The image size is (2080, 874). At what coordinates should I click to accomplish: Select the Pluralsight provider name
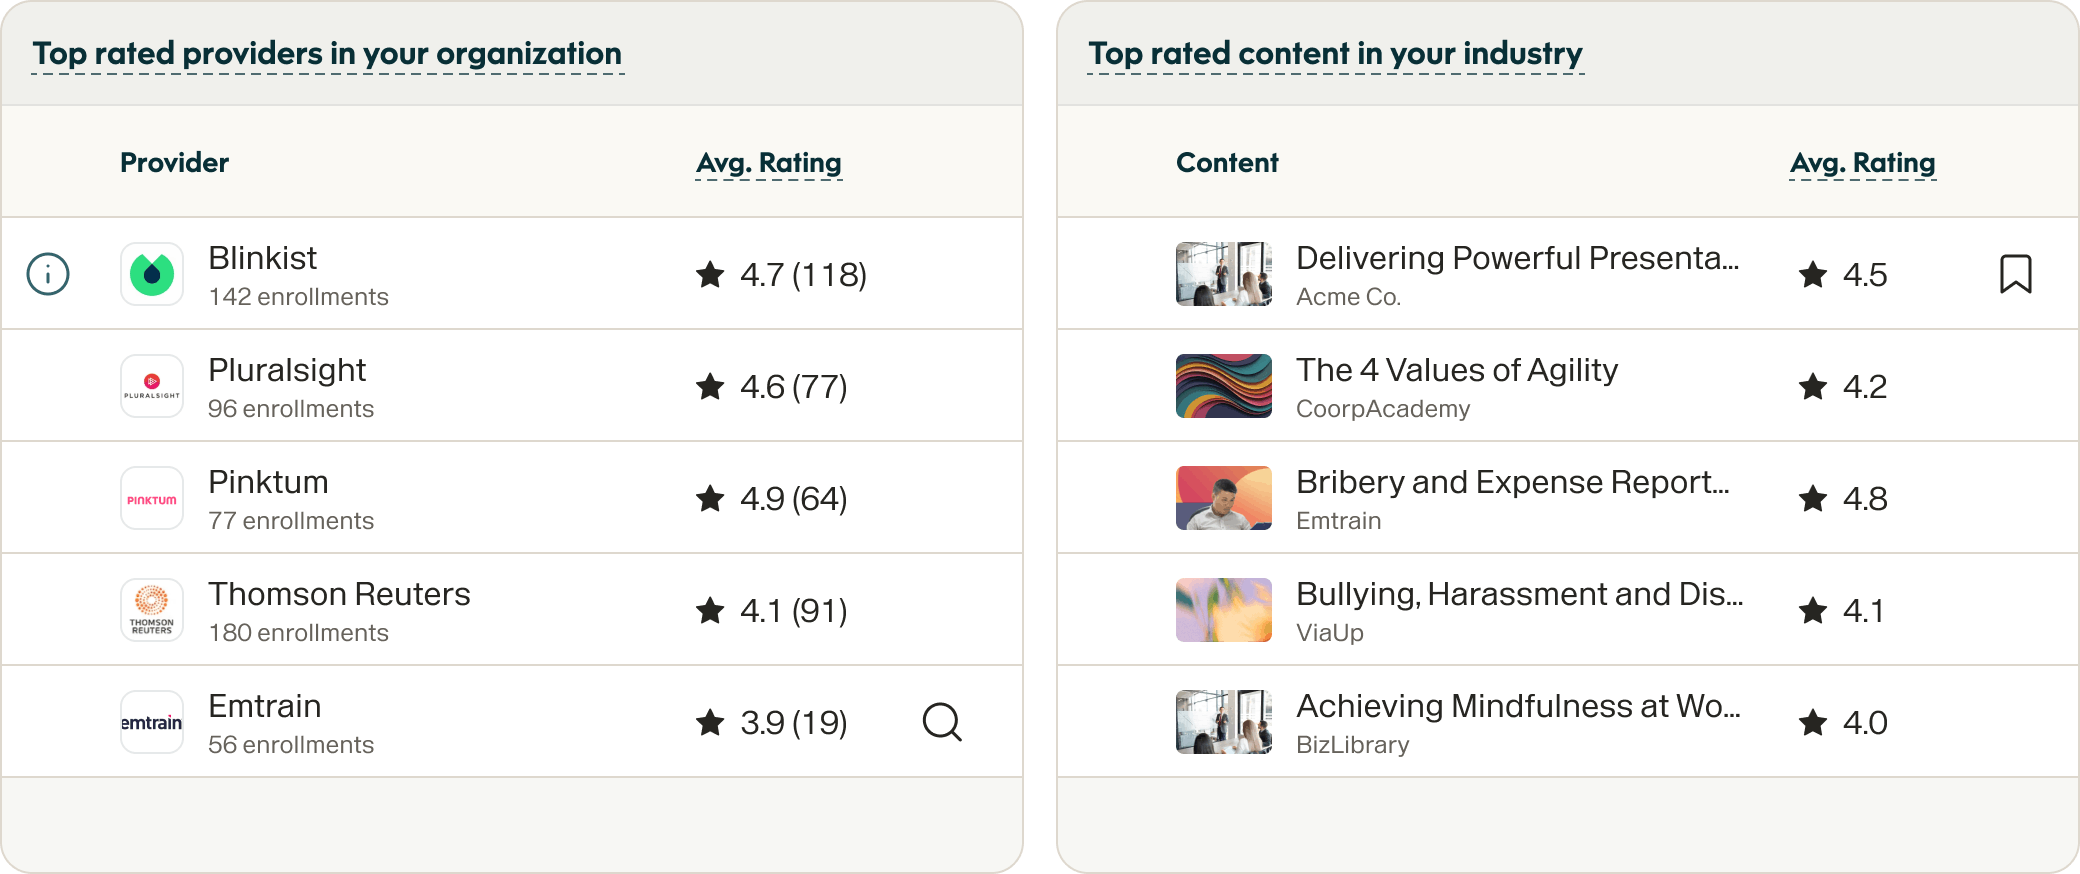pos(287,370)
